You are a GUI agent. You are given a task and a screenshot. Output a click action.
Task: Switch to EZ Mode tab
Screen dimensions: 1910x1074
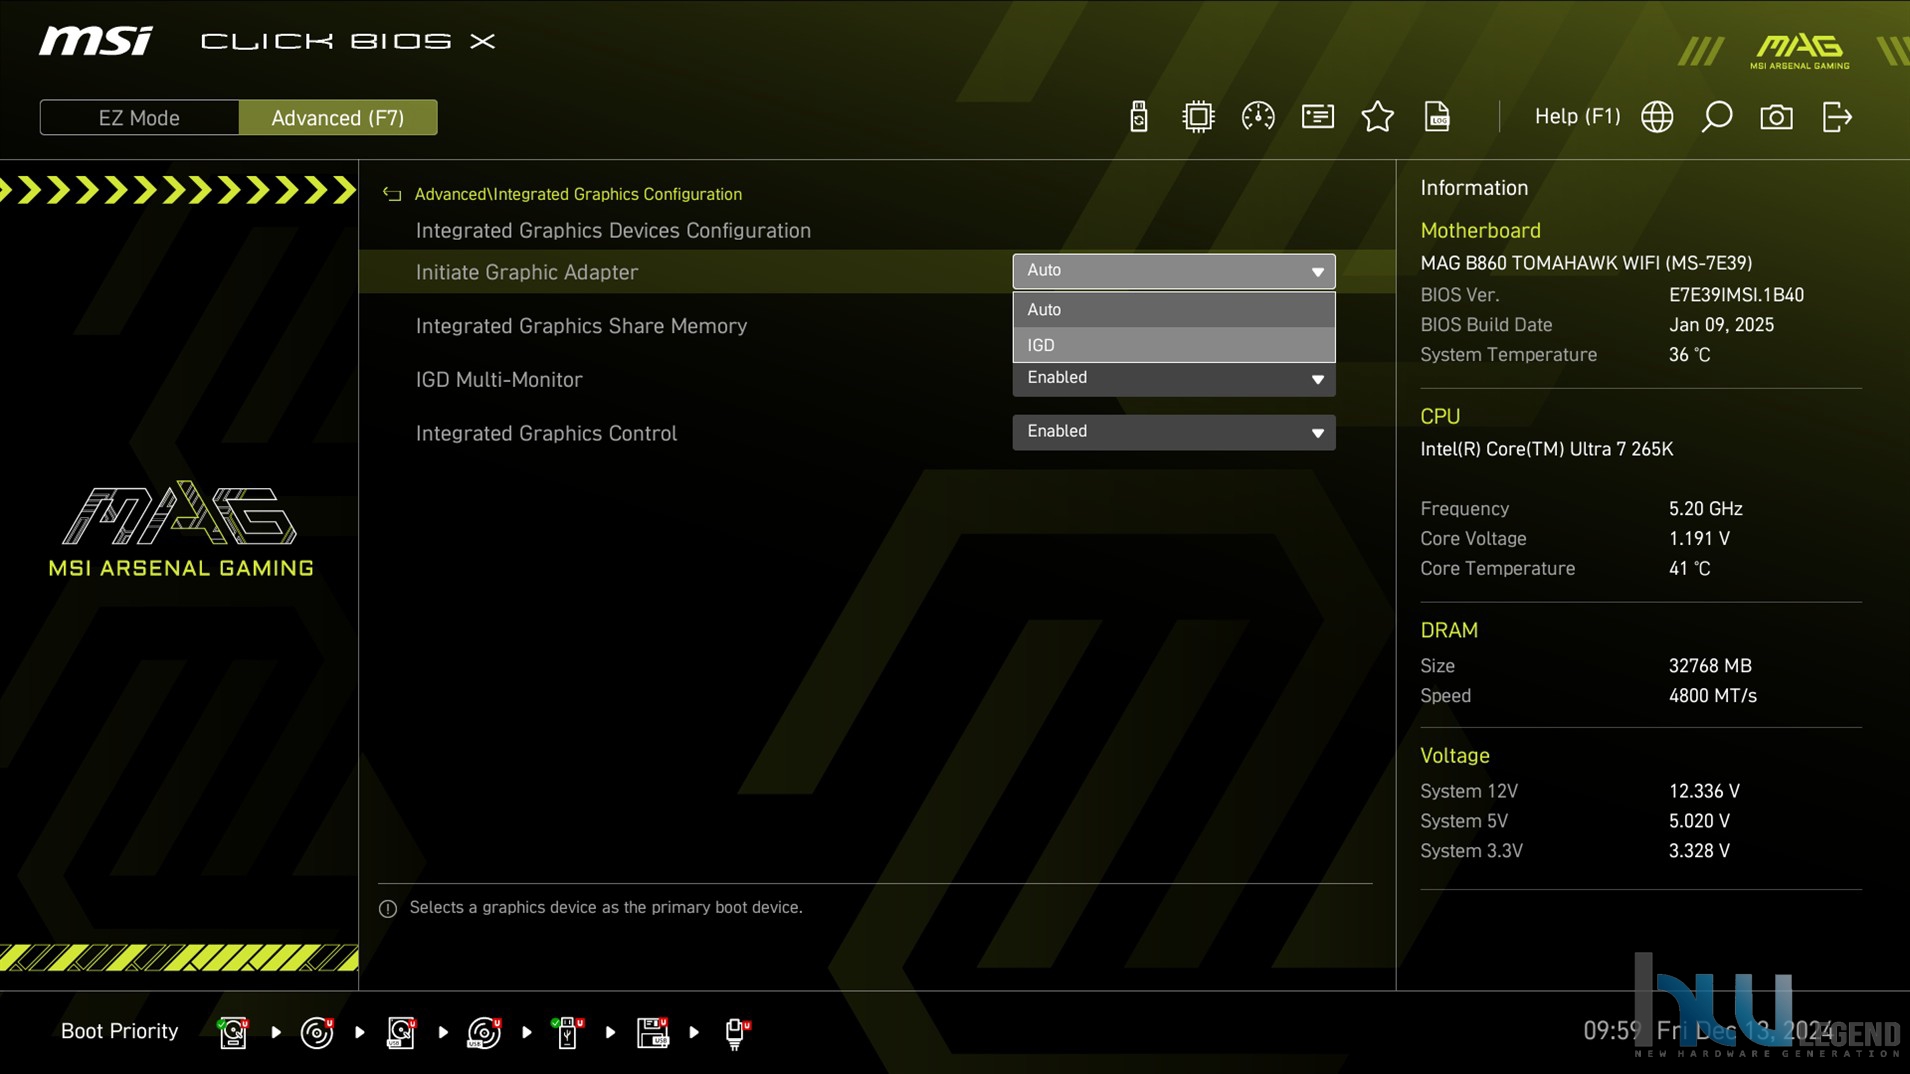click(139, 117)
